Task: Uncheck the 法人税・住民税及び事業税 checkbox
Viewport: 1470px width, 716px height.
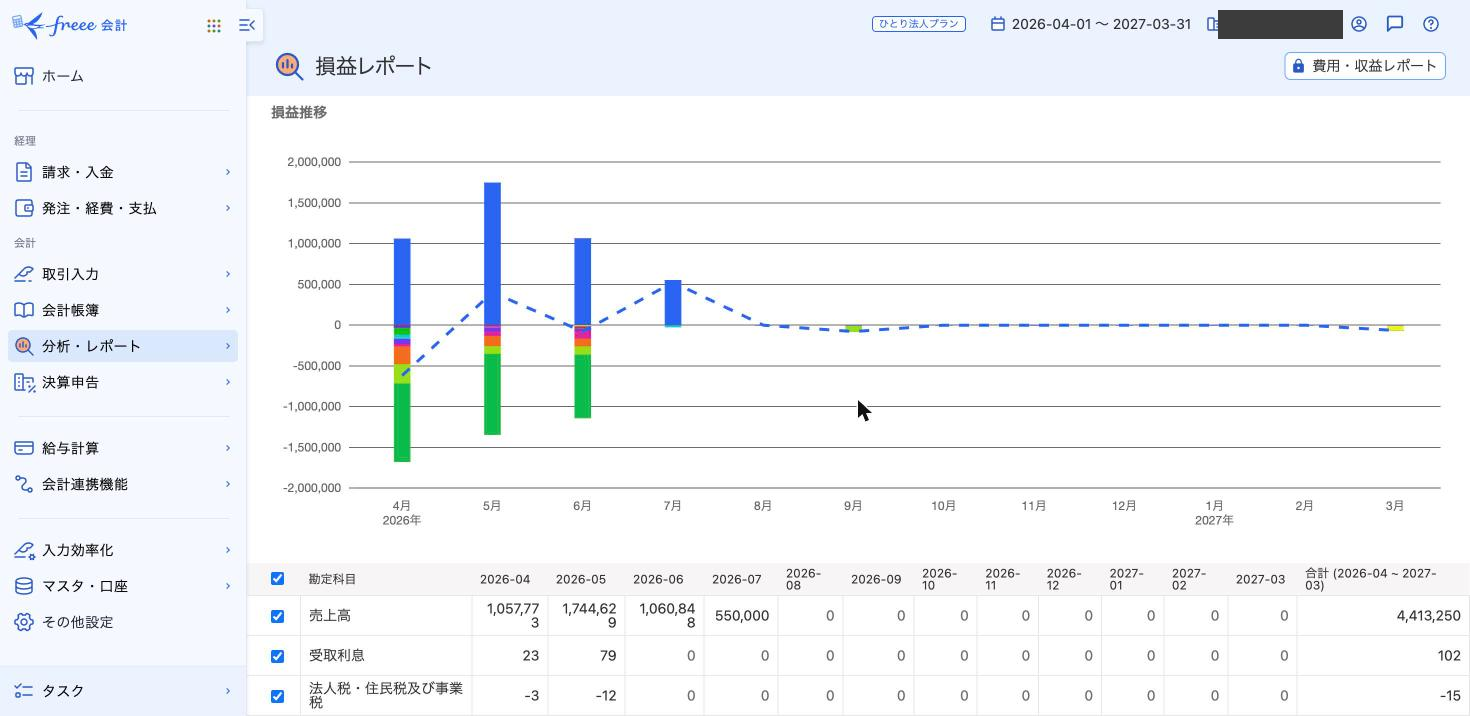Action: click(277, 696)
